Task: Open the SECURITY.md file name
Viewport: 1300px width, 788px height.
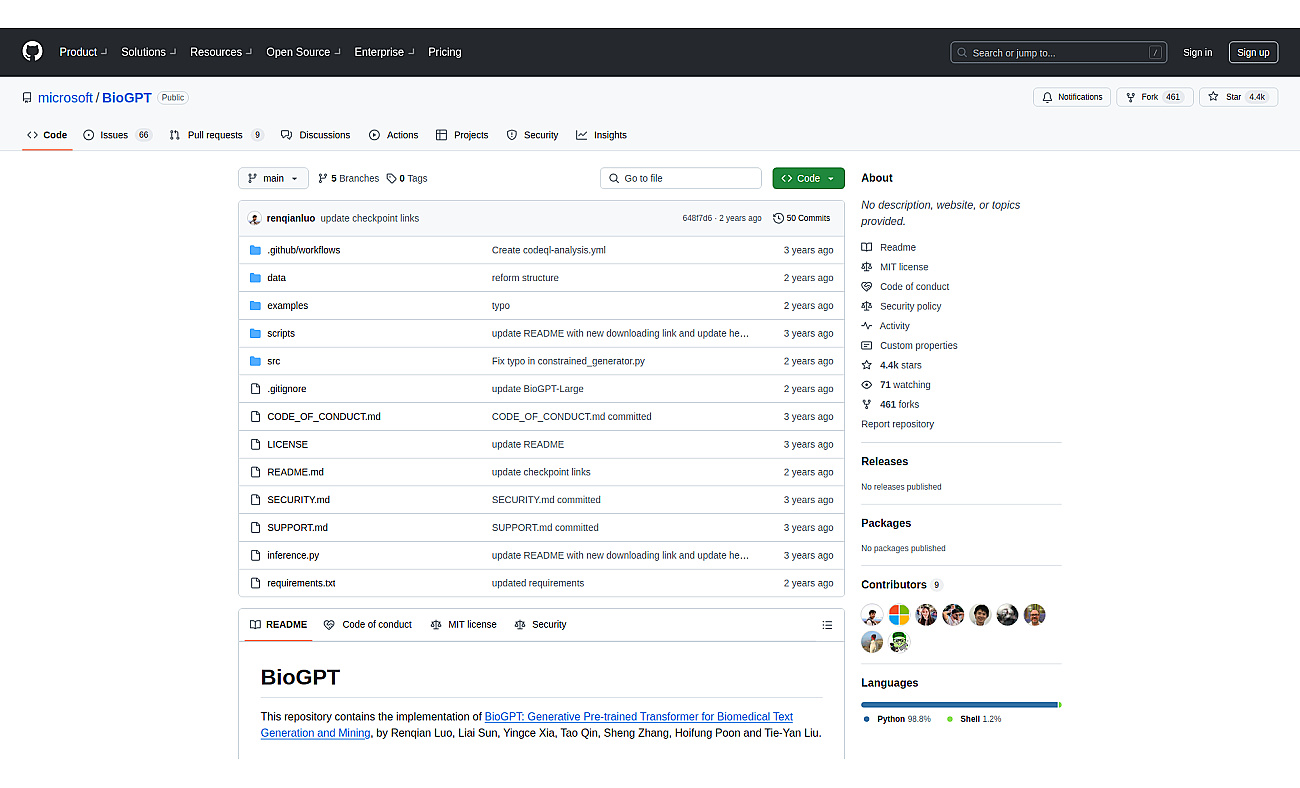Action: (x=298, y=500)
